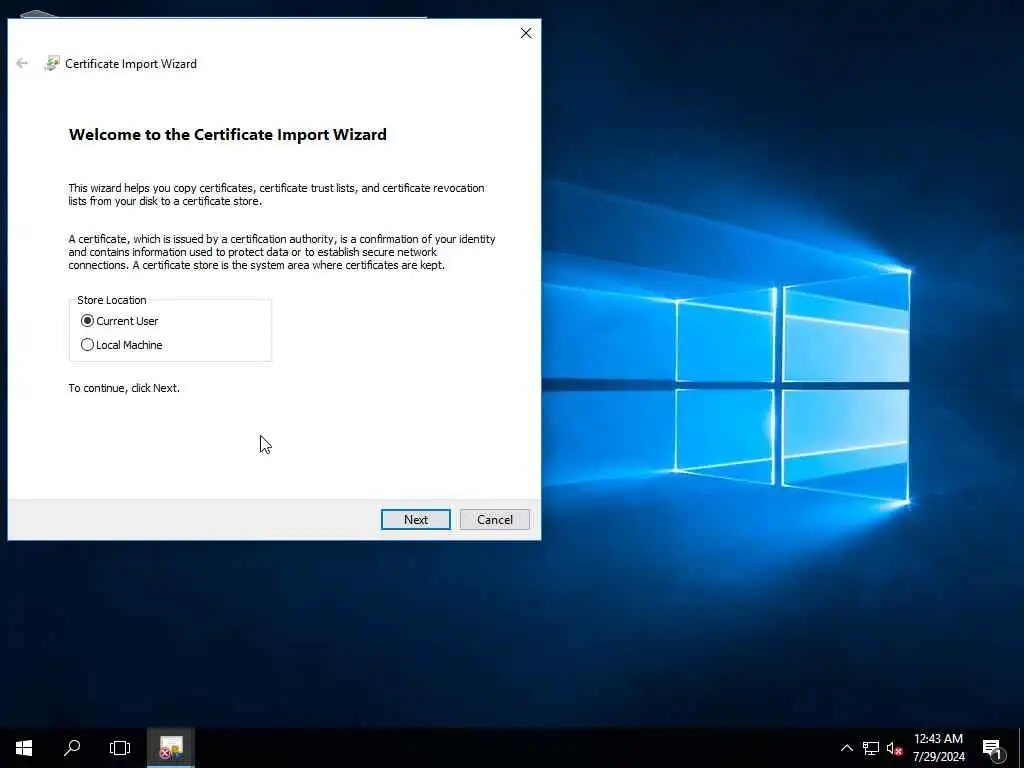Close the Certificate Import Wizard window
Image resolution: width=1024 pixels, height=768 pixels.
526,33
